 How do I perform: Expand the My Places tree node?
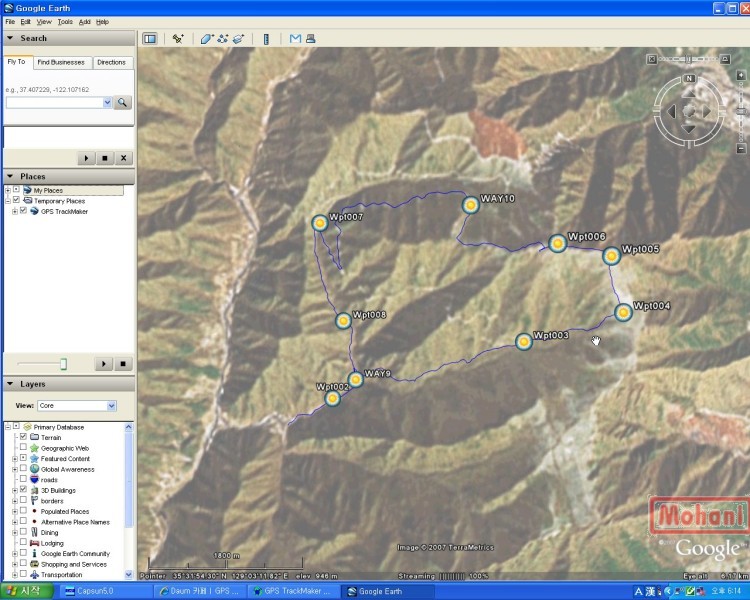click(8, 190)
